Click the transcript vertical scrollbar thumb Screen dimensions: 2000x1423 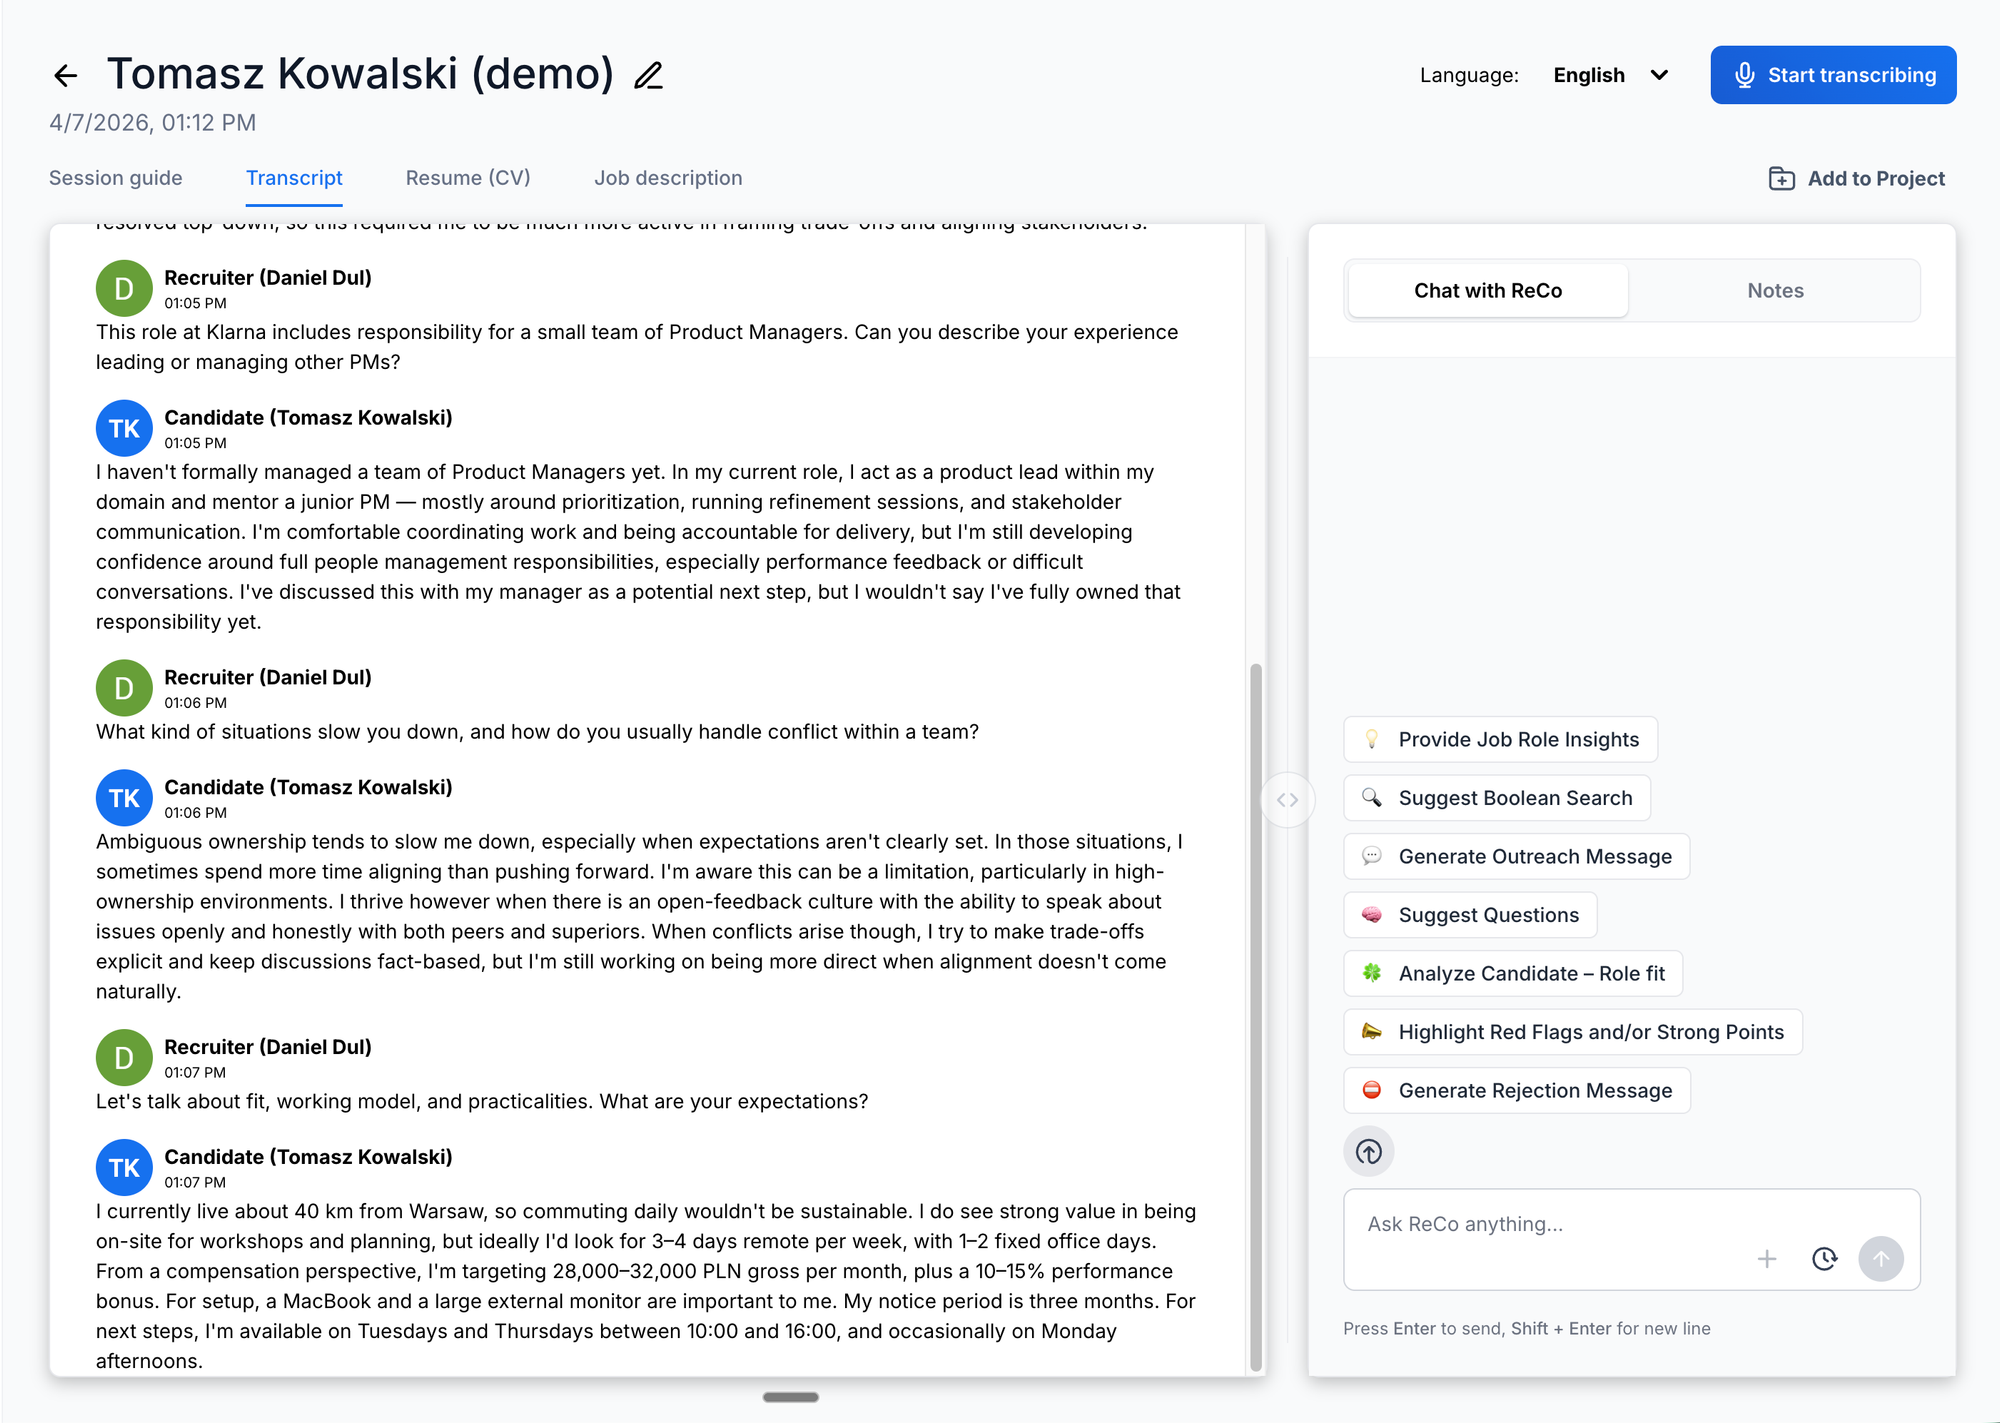1256,1017
